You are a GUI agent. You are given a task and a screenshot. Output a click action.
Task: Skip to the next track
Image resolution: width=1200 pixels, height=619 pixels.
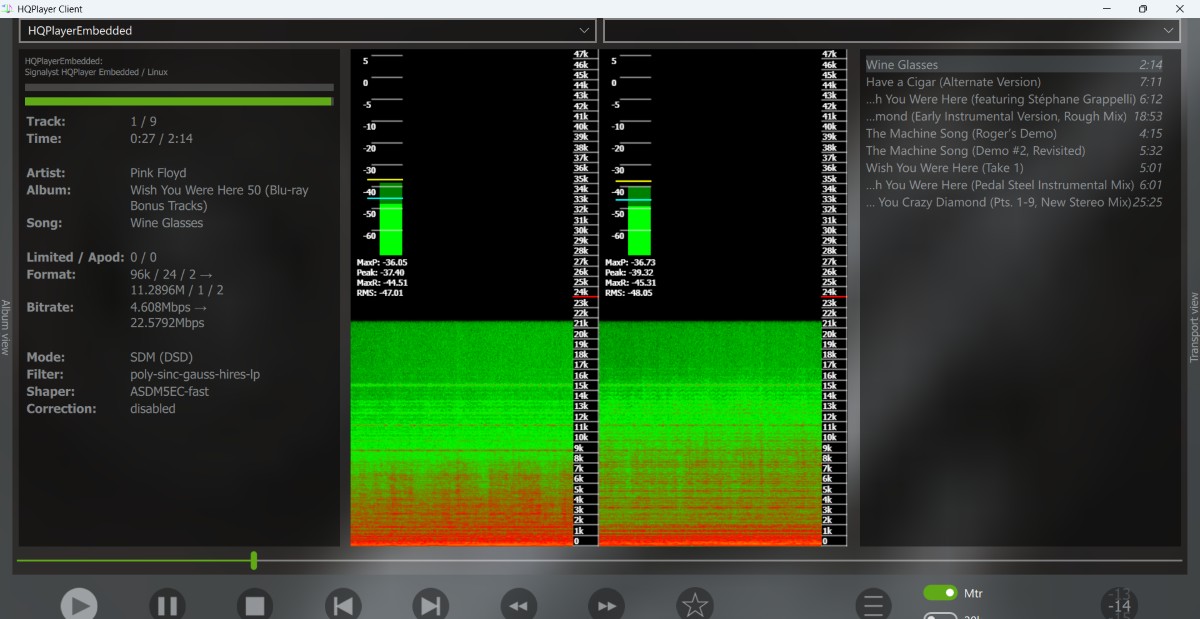click(430, 605)
